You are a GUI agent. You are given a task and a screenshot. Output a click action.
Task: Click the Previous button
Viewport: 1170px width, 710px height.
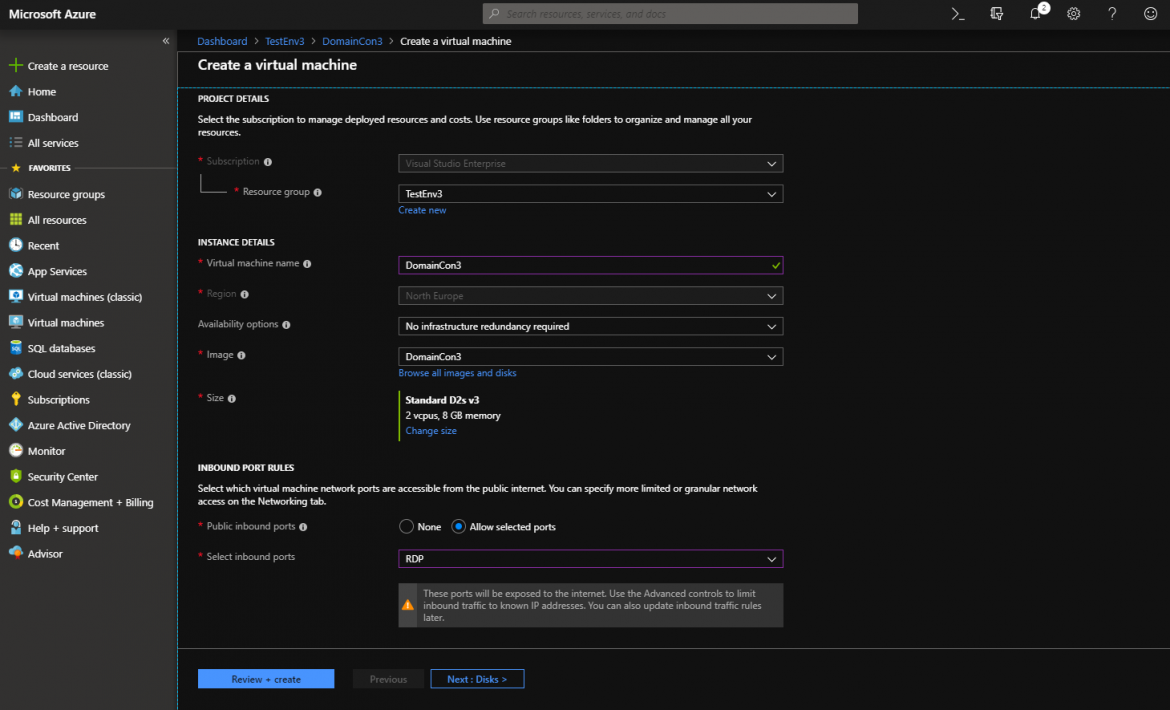[388, 679]
